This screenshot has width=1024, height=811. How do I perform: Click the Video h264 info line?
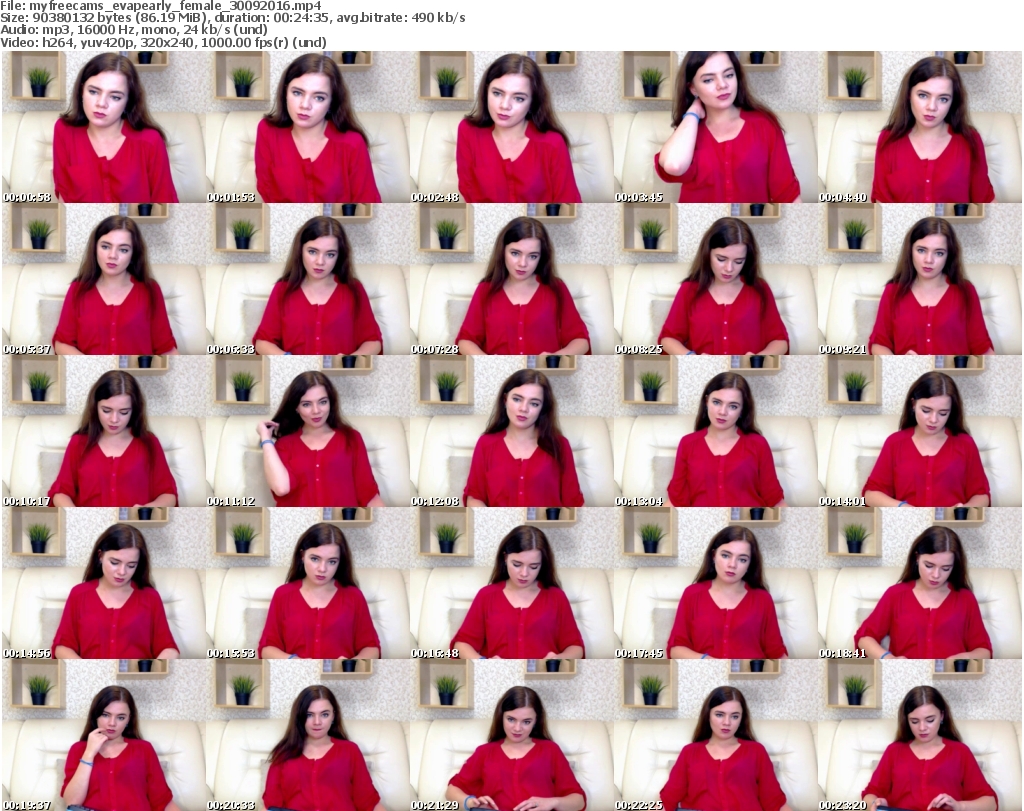163,42
